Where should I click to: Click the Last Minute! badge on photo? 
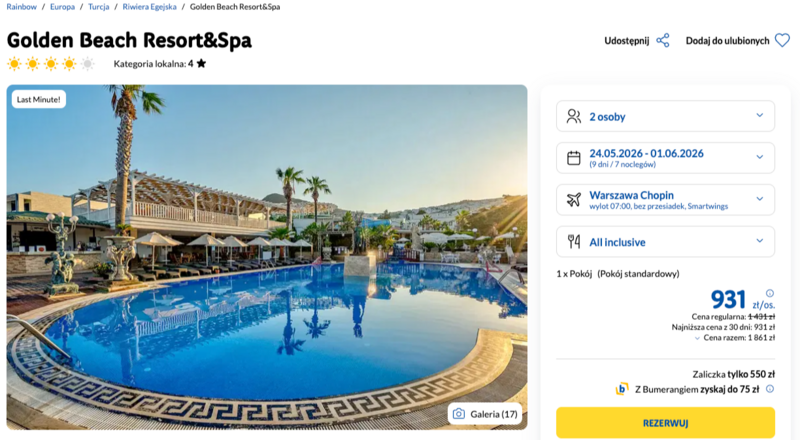tap(39, 99)
